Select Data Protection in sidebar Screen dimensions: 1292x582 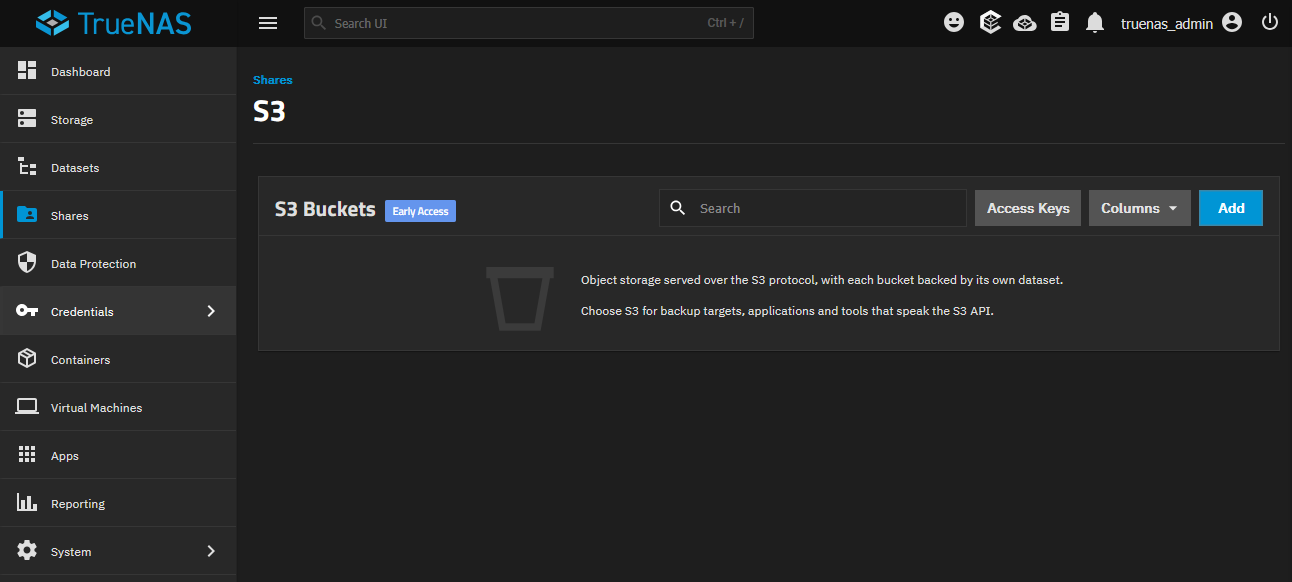(118, 263)
